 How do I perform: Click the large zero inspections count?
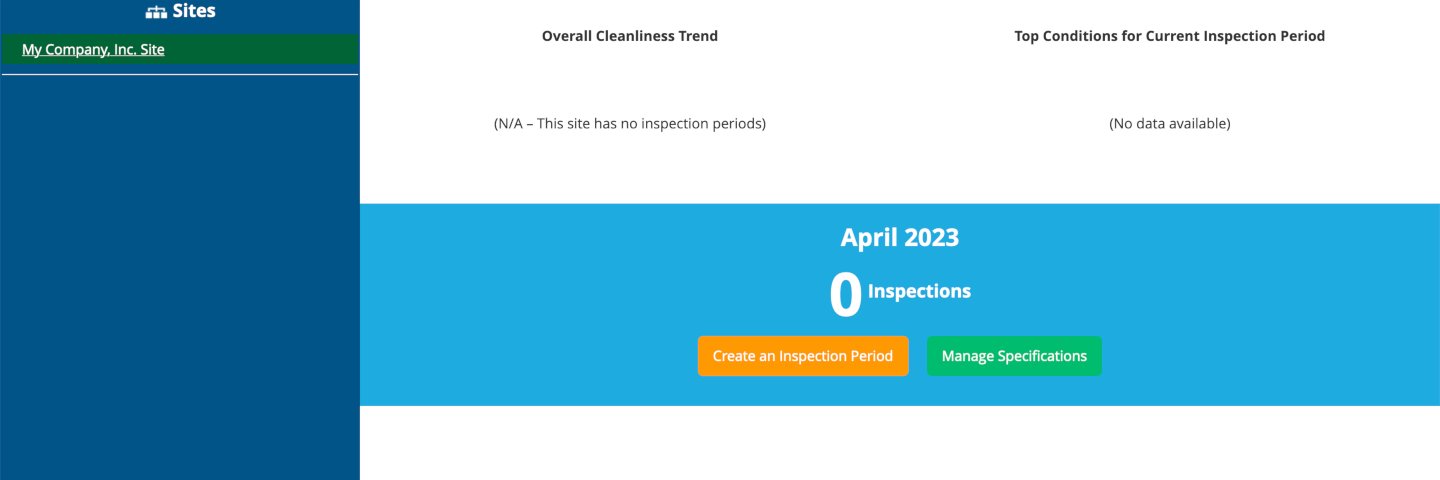click(845, 296)
